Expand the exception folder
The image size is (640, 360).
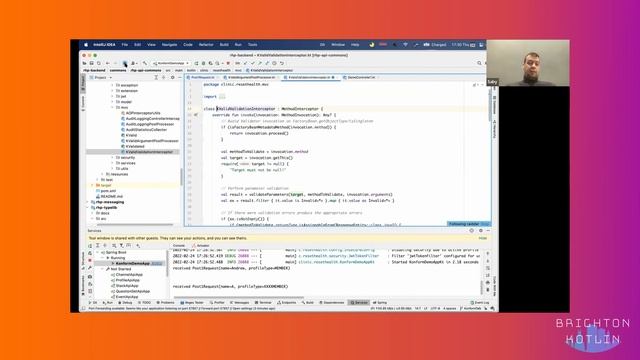tap(113, 85)
